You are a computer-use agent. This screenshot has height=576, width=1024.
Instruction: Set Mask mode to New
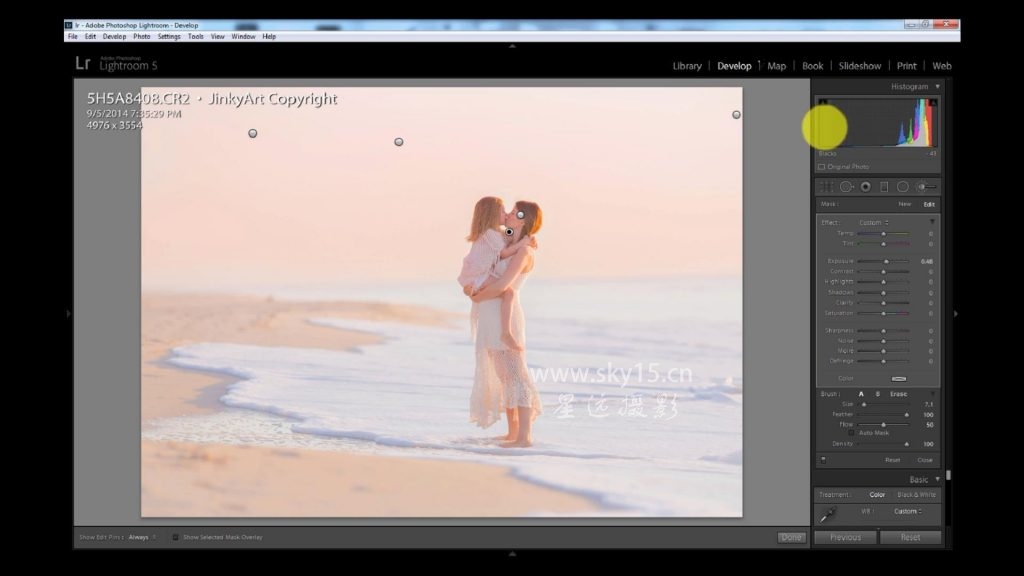click(904, 204)
